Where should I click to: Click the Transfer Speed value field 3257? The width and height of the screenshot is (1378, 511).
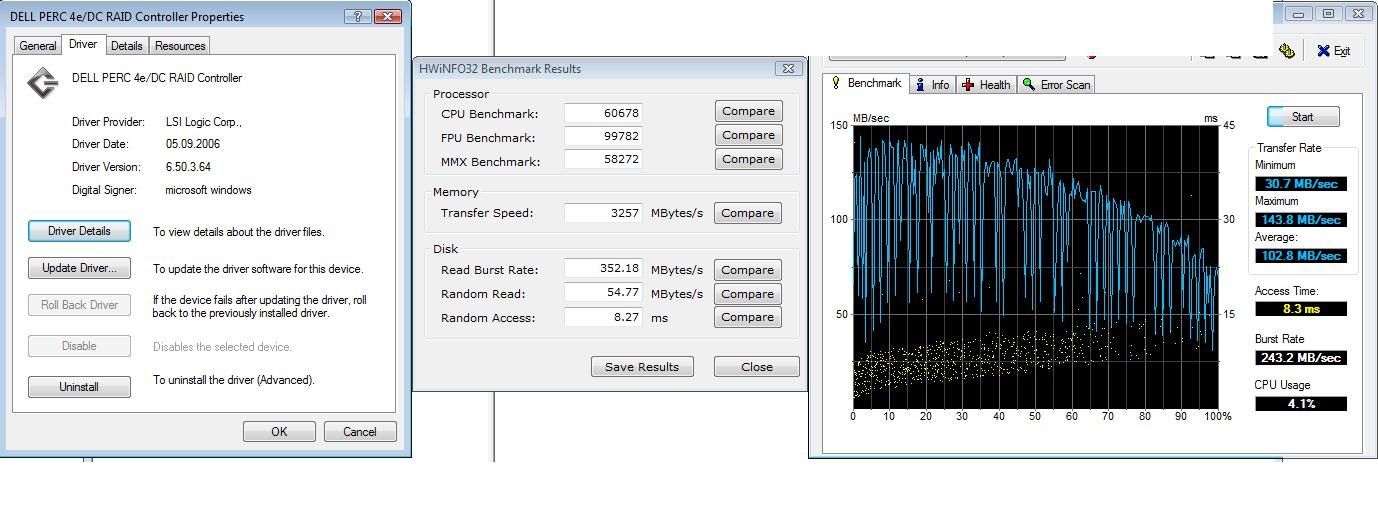(603, 213)
